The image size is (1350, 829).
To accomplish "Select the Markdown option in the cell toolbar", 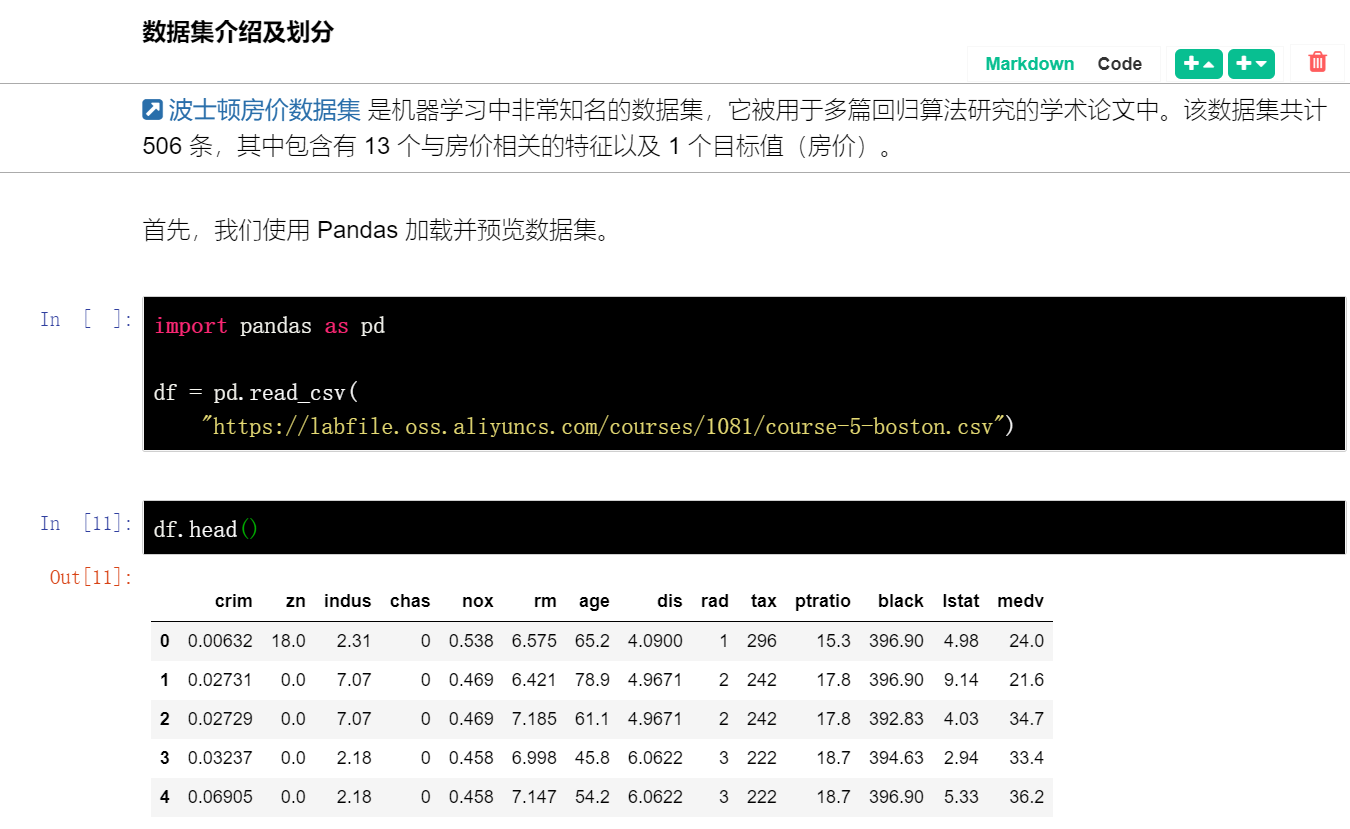I will pyautogui.click(x=1028, y=63).
